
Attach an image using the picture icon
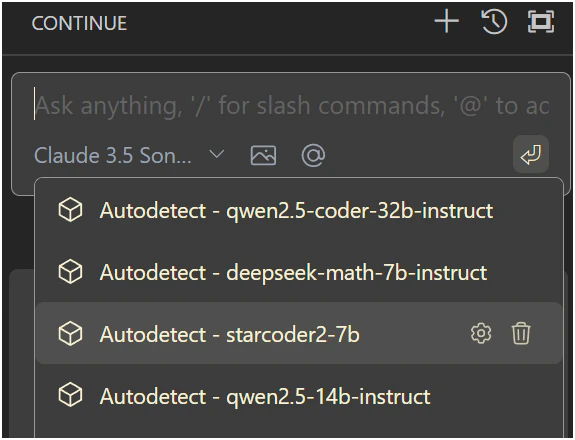pos(263,155)
